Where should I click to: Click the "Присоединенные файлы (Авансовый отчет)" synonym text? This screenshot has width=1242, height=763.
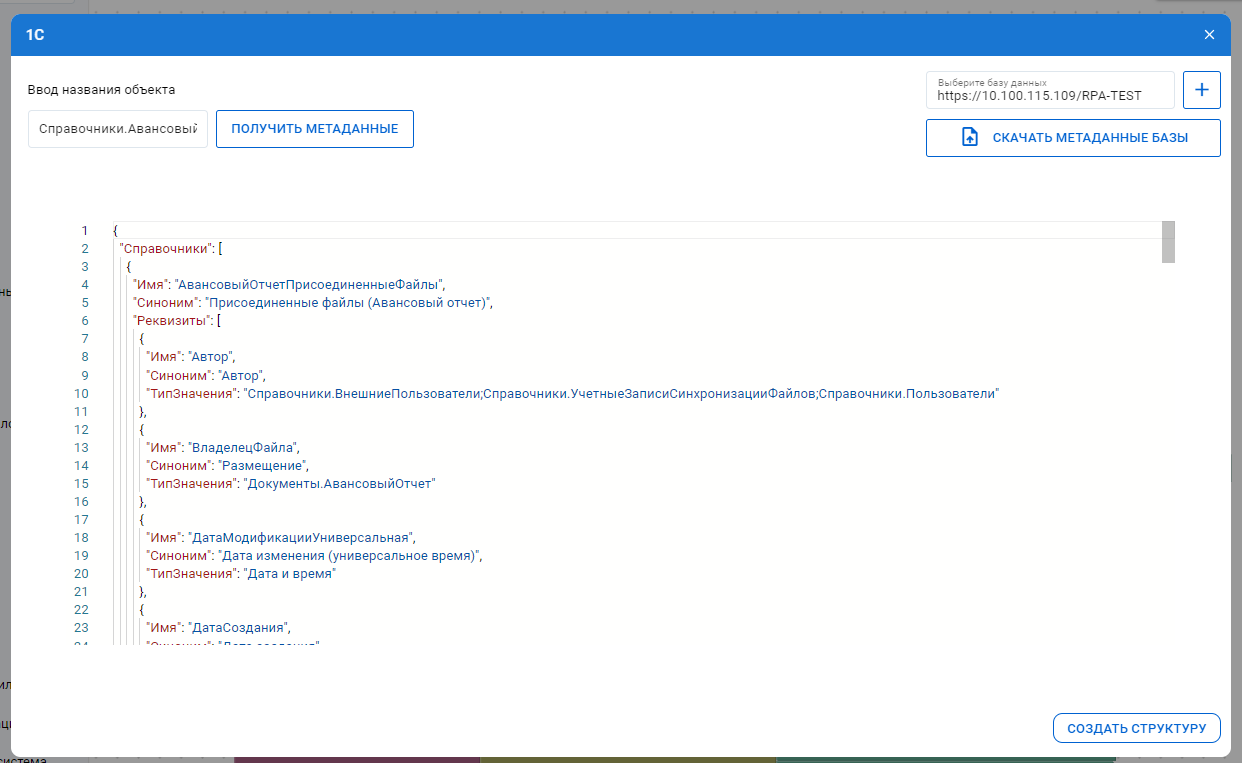(x=347, y=303)
